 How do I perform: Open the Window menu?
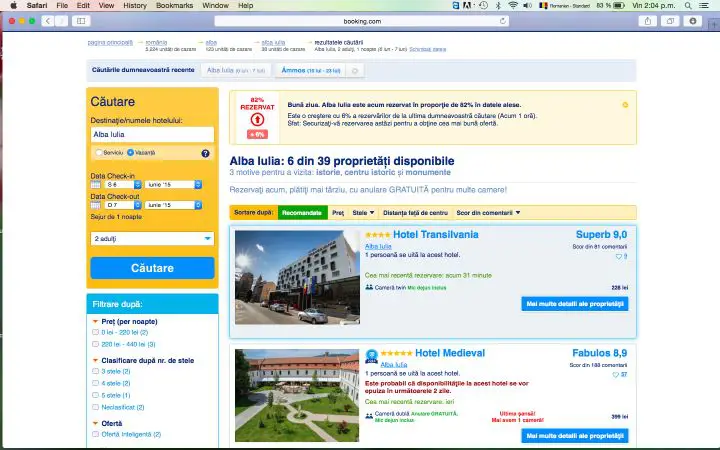tap(215, 6)
